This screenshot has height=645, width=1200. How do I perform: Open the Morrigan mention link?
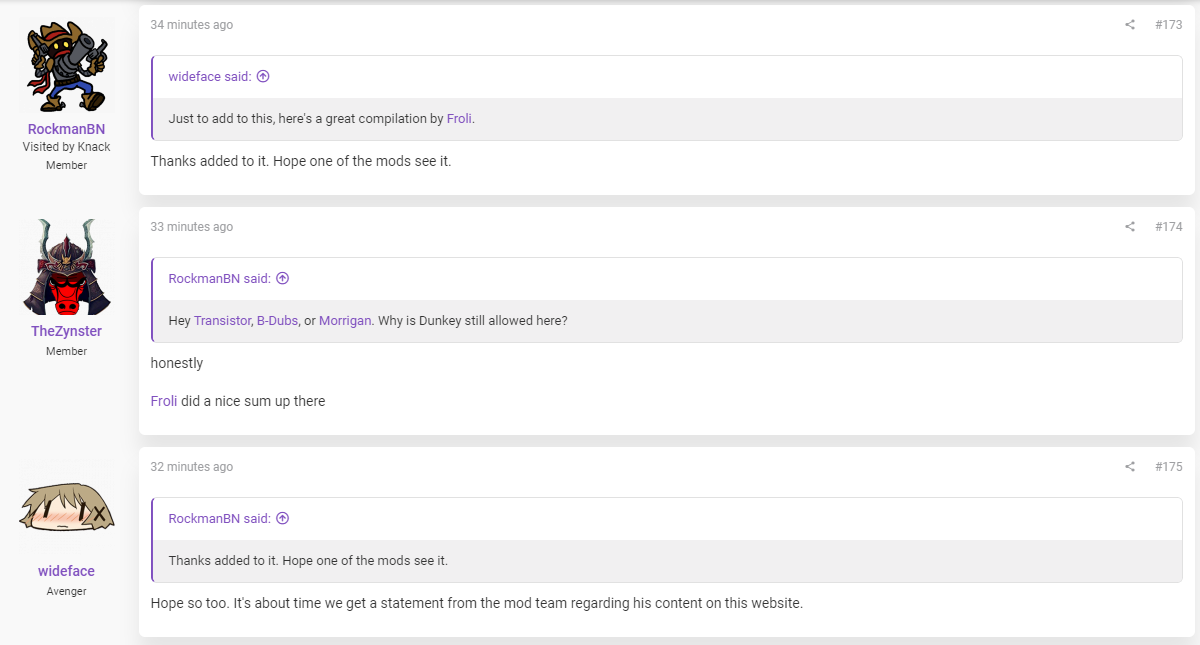tap(345, 321)
